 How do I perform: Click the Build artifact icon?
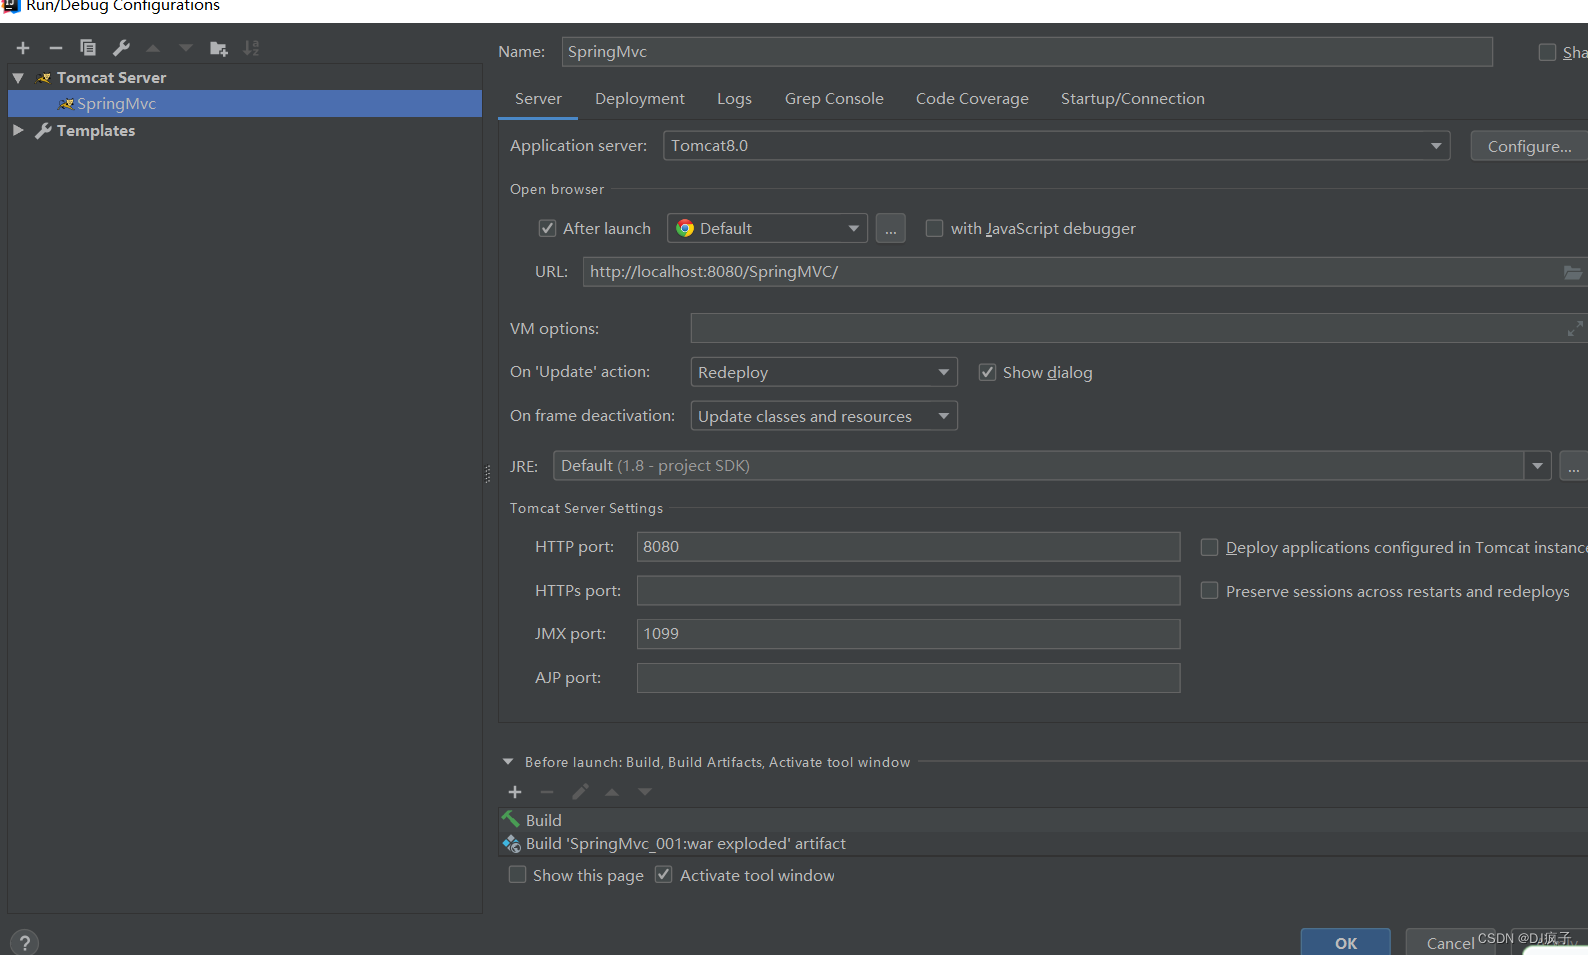coord(512,844)
